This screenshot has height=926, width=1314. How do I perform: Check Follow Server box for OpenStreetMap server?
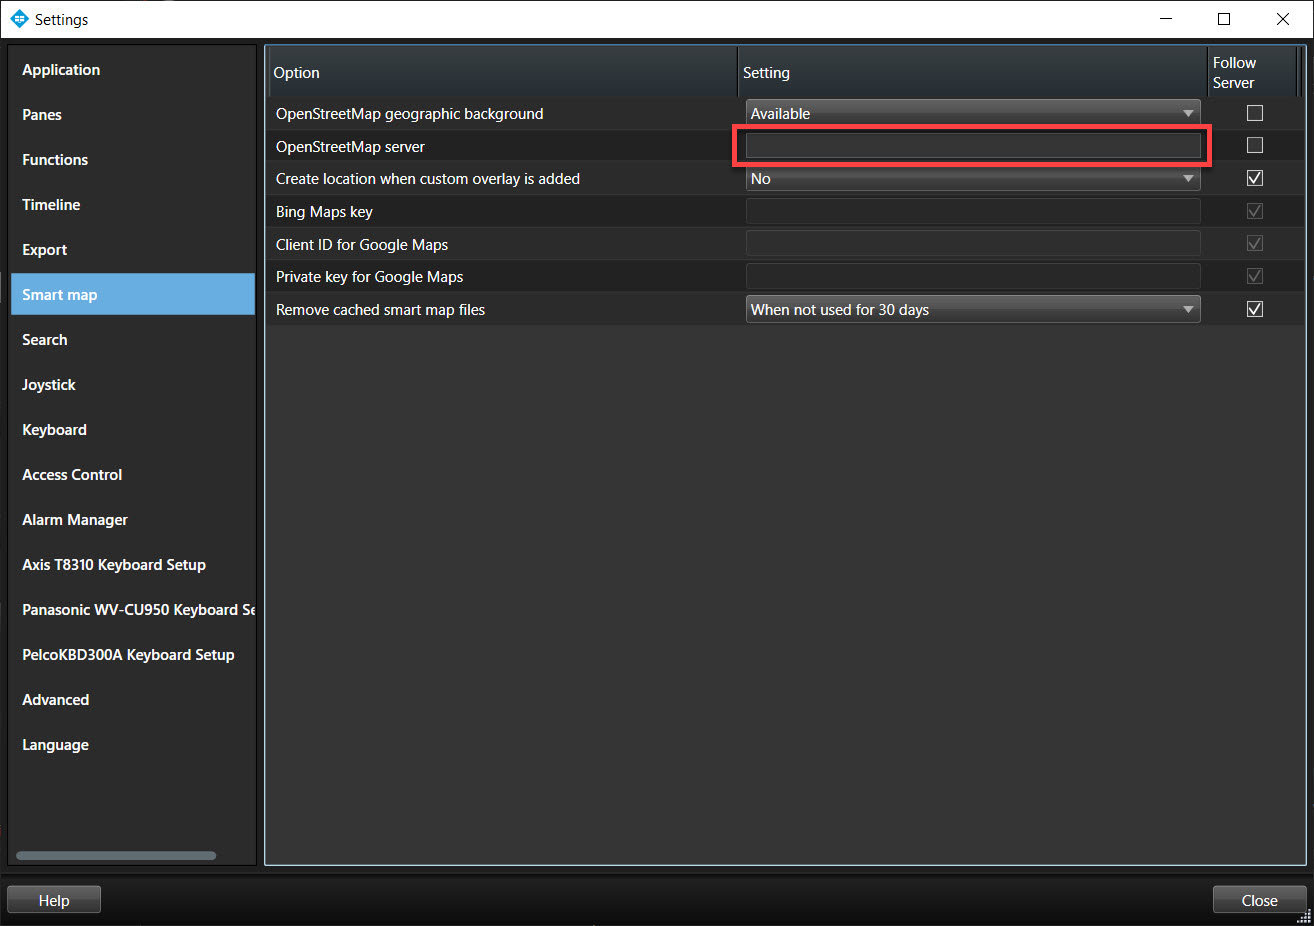tap(1254, 146)
